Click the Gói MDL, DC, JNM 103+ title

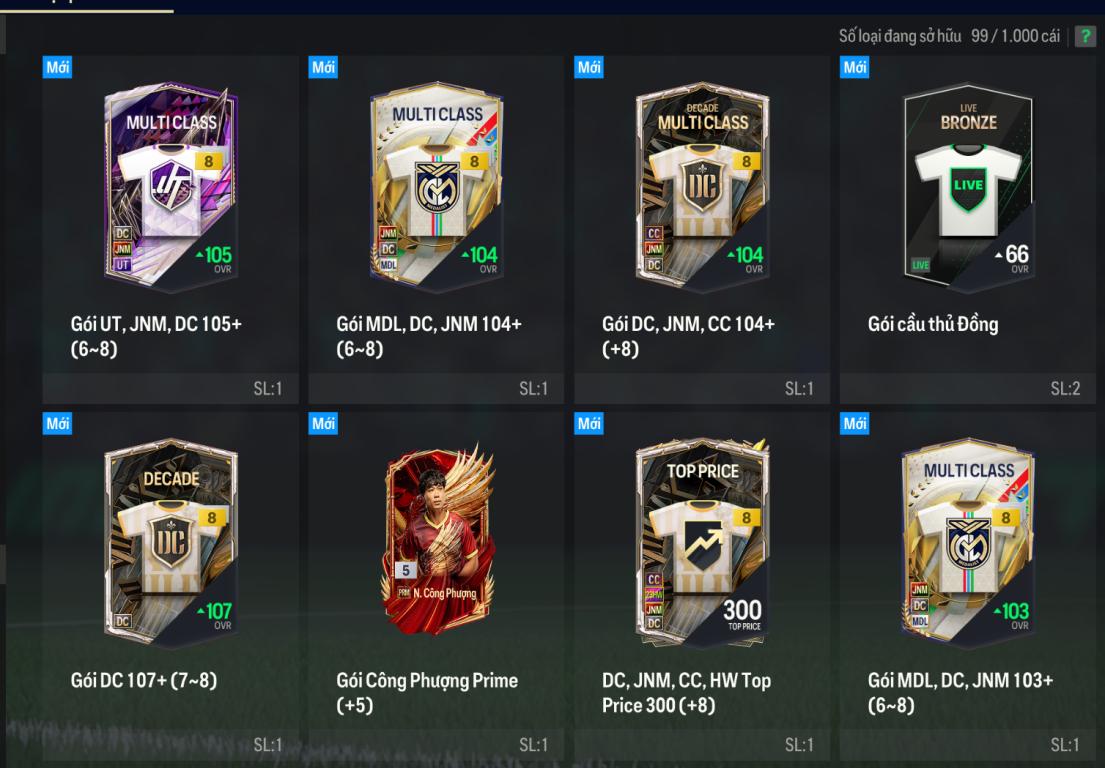pos(961,693)
